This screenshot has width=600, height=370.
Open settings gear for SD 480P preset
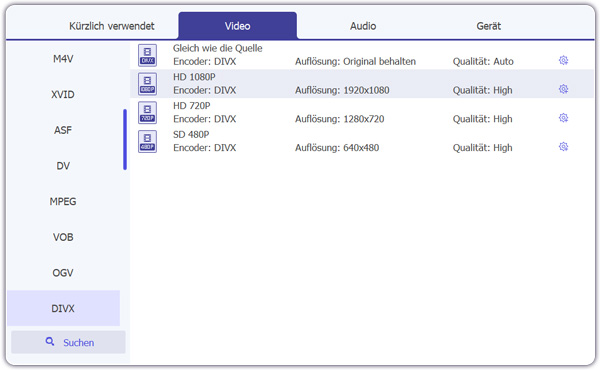click(x=563, y=147)
